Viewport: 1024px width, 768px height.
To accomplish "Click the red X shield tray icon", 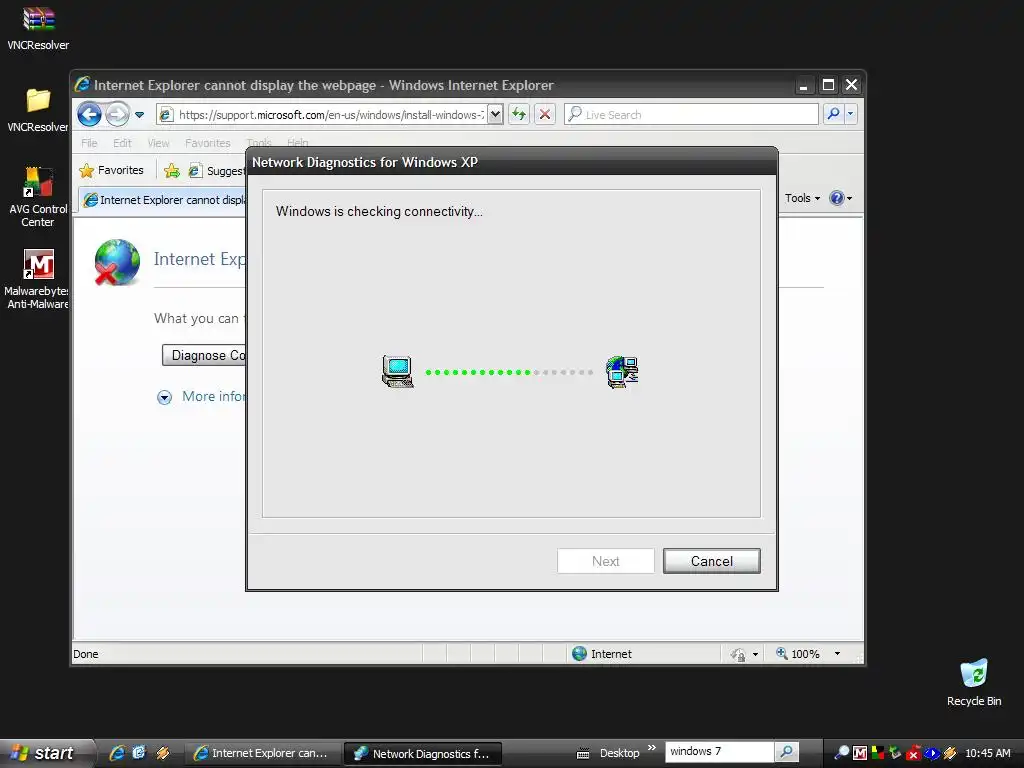I will click(914, 754).
